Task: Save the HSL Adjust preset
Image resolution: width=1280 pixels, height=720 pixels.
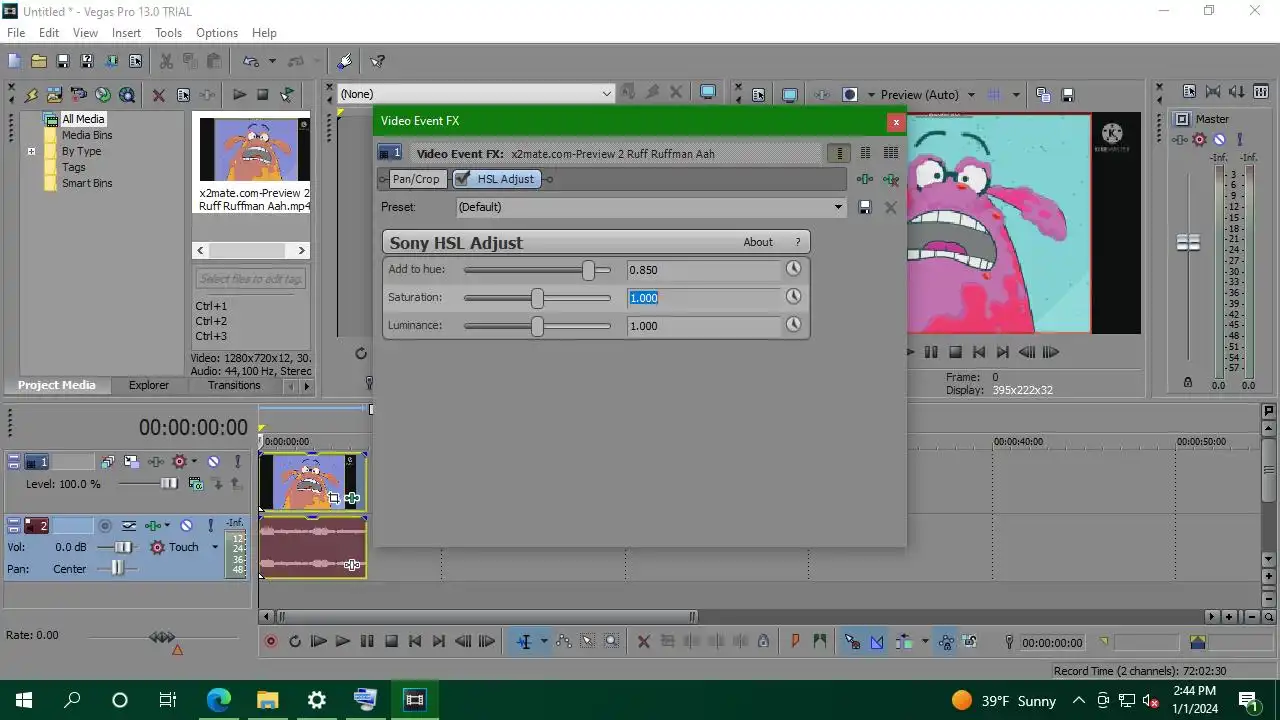Action: (x=865, y=207)
